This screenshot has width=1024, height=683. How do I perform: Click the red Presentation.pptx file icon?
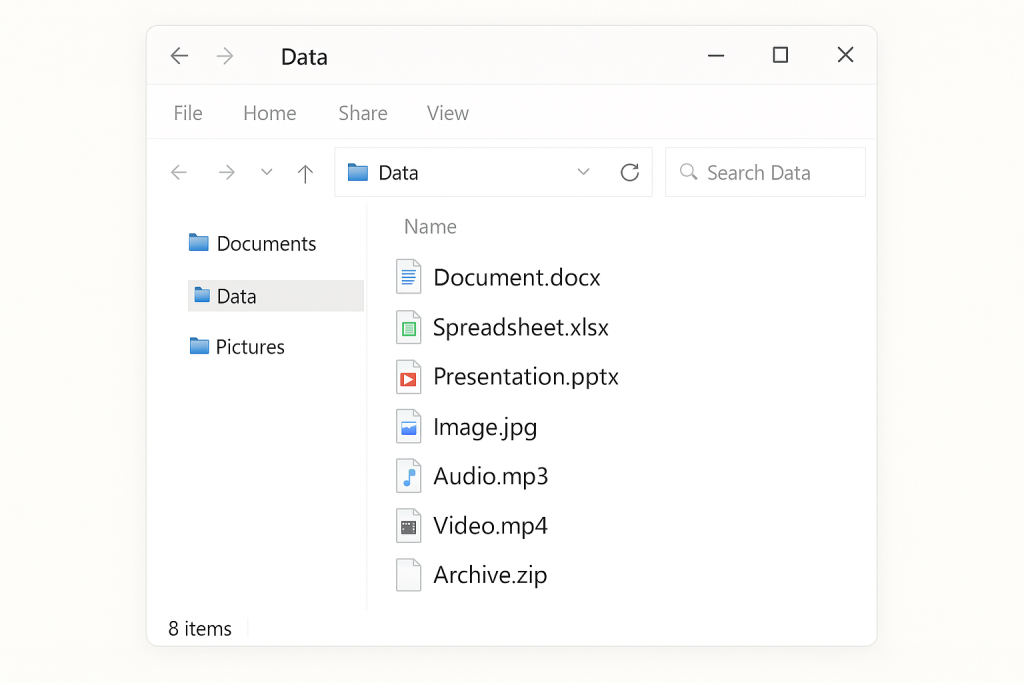[408, 377]
